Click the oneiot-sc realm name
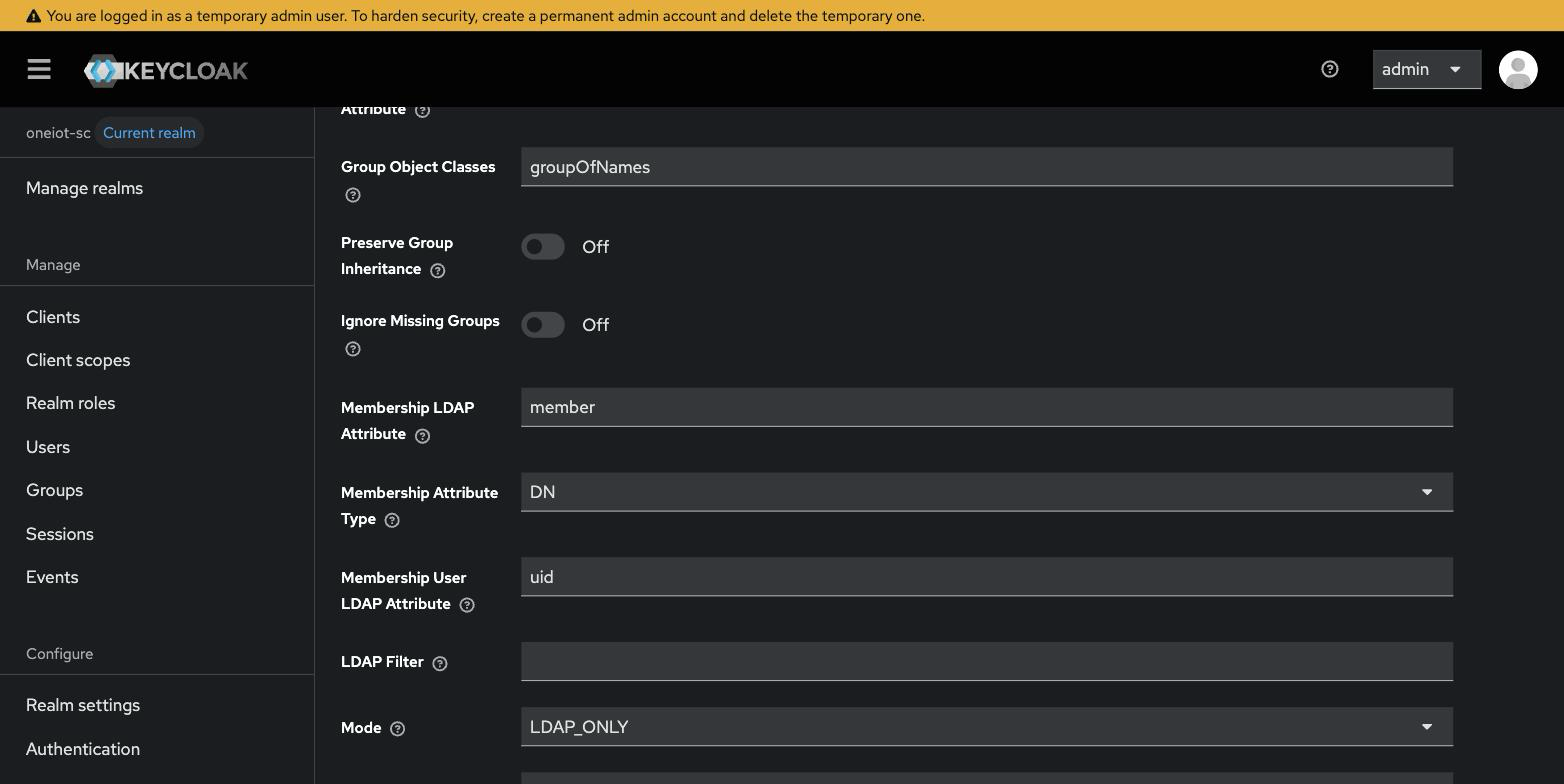 coord(58,133)
